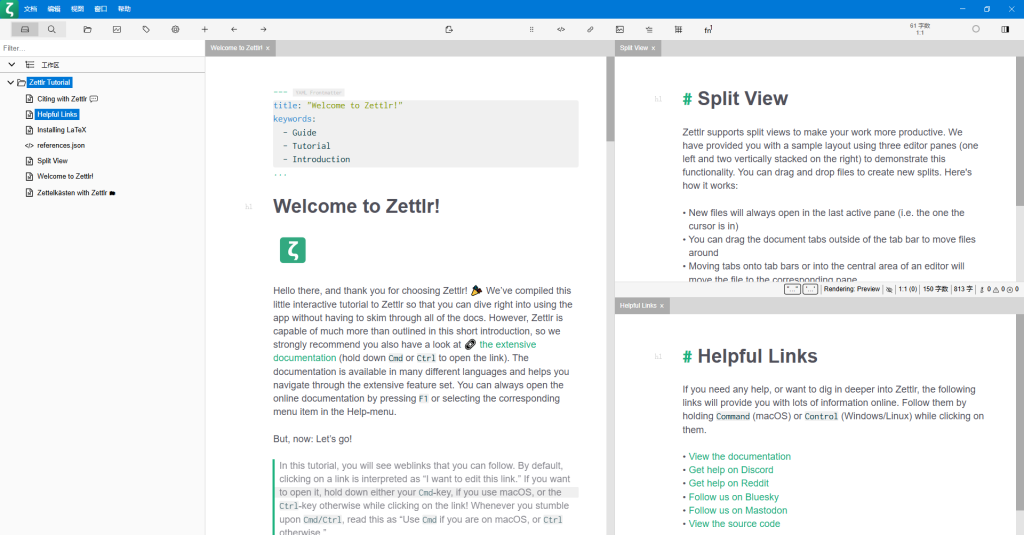The height and width of the screenshot is (535, 1024).
Task: Create new file with plus icon
Action: pyautogui.click(x=204, y=29)
